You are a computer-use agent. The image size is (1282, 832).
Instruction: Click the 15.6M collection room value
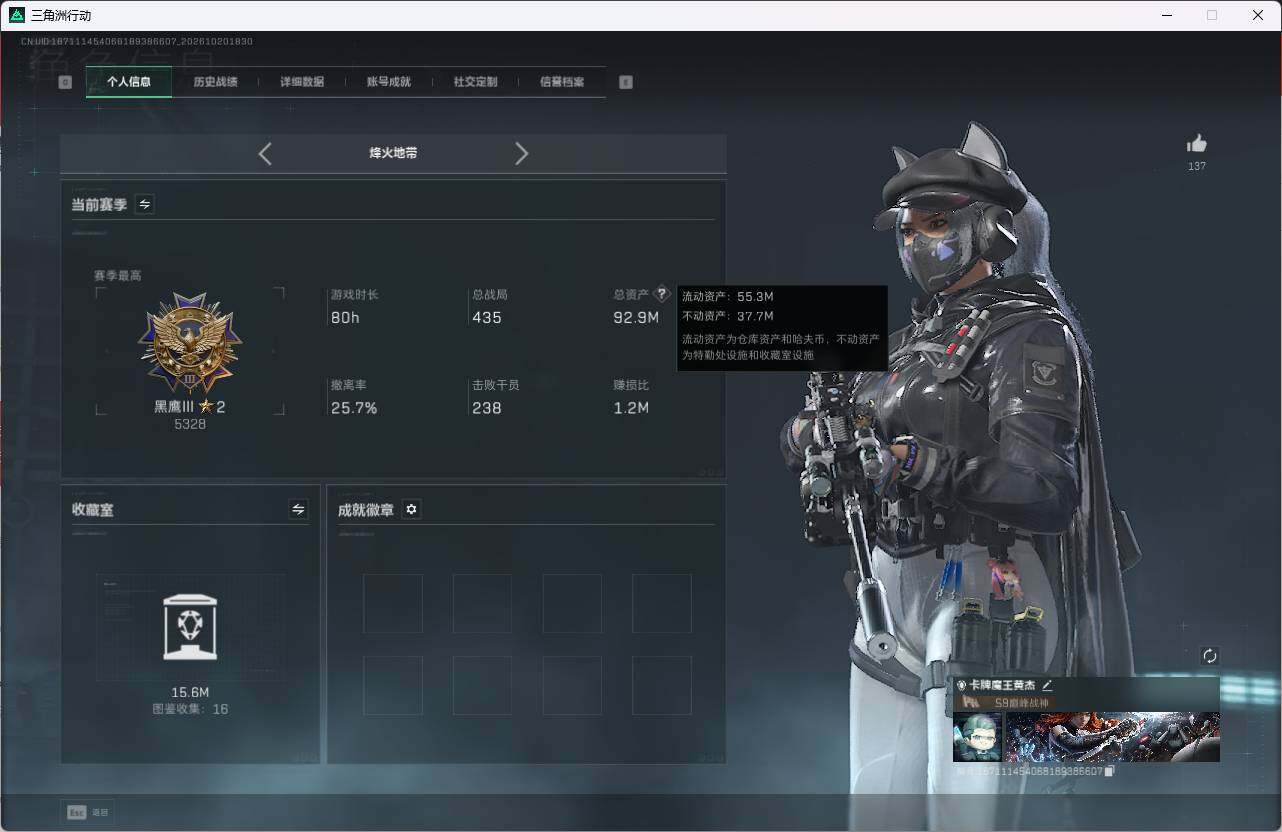(x=190, y=692)
